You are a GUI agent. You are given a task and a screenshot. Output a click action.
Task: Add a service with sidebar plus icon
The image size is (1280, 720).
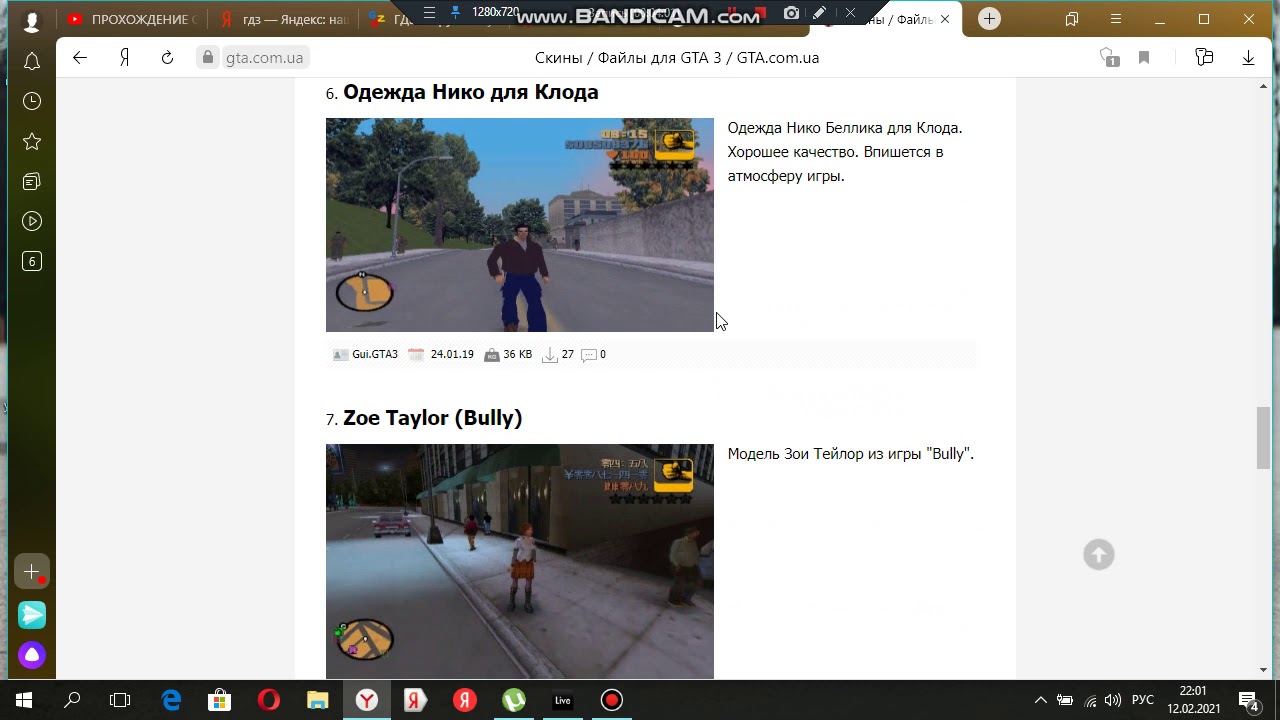tap(32, 571)
